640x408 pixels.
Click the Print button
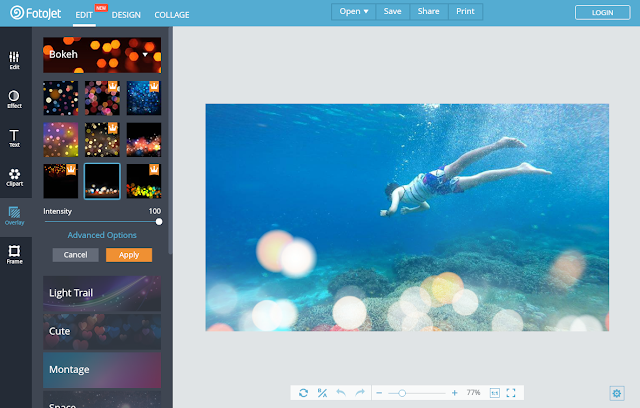(465, 11)
